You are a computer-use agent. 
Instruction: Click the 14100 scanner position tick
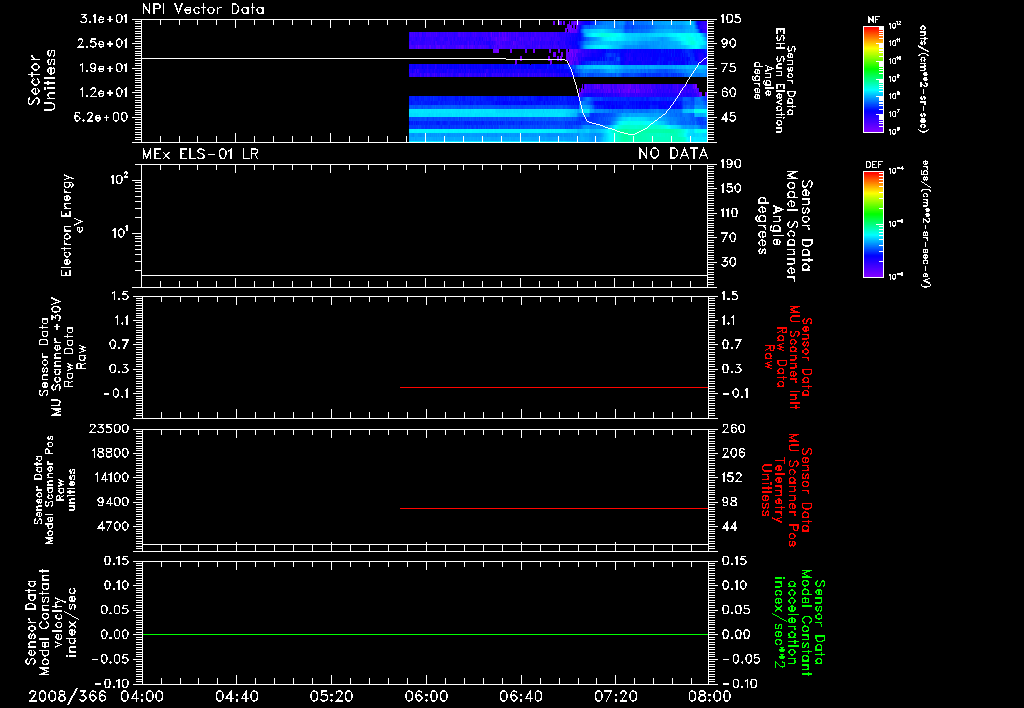pos(109,477)
